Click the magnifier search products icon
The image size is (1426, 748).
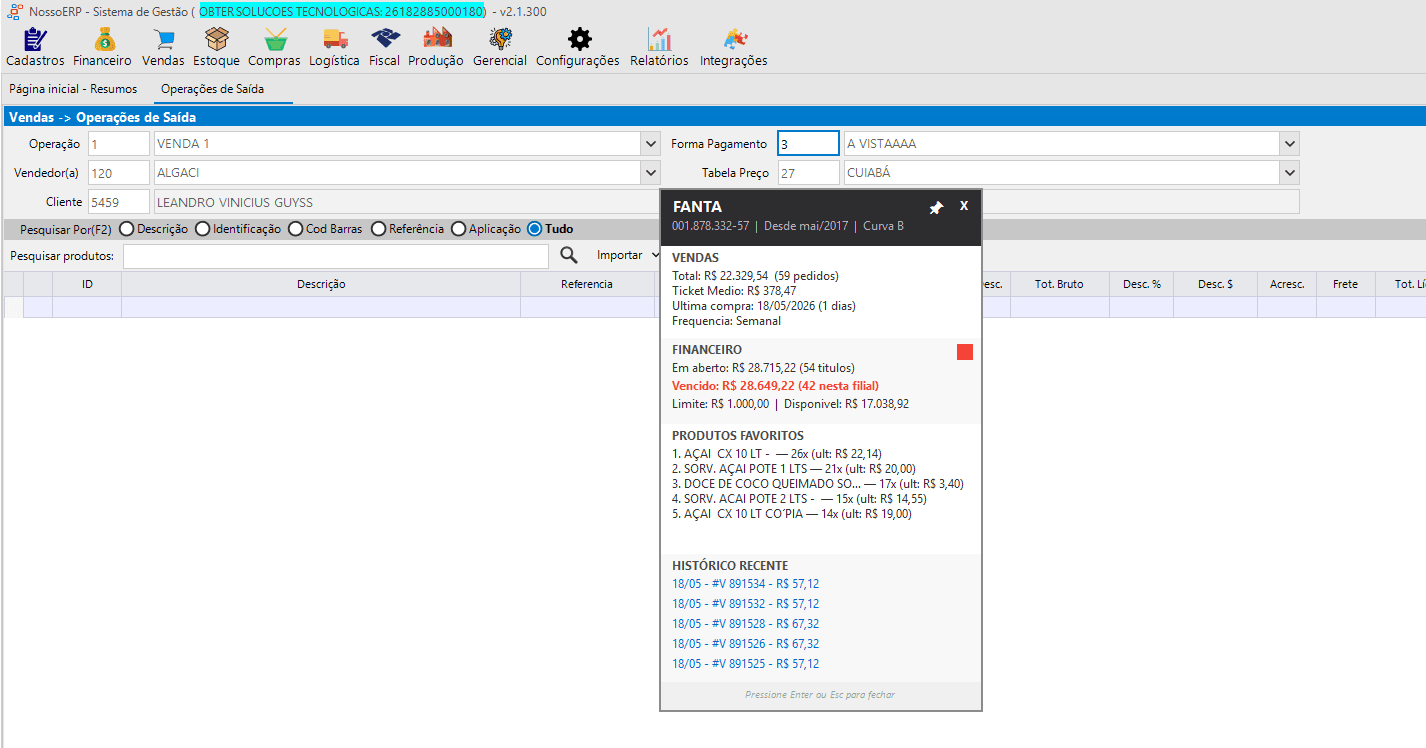point(569,255)
